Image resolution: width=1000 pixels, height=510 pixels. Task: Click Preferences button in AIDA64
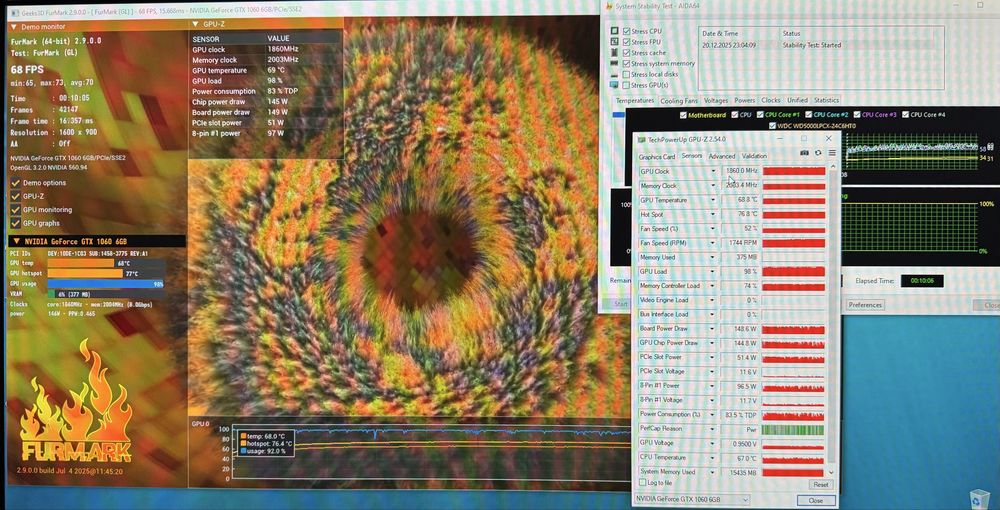tap(865, 305)
